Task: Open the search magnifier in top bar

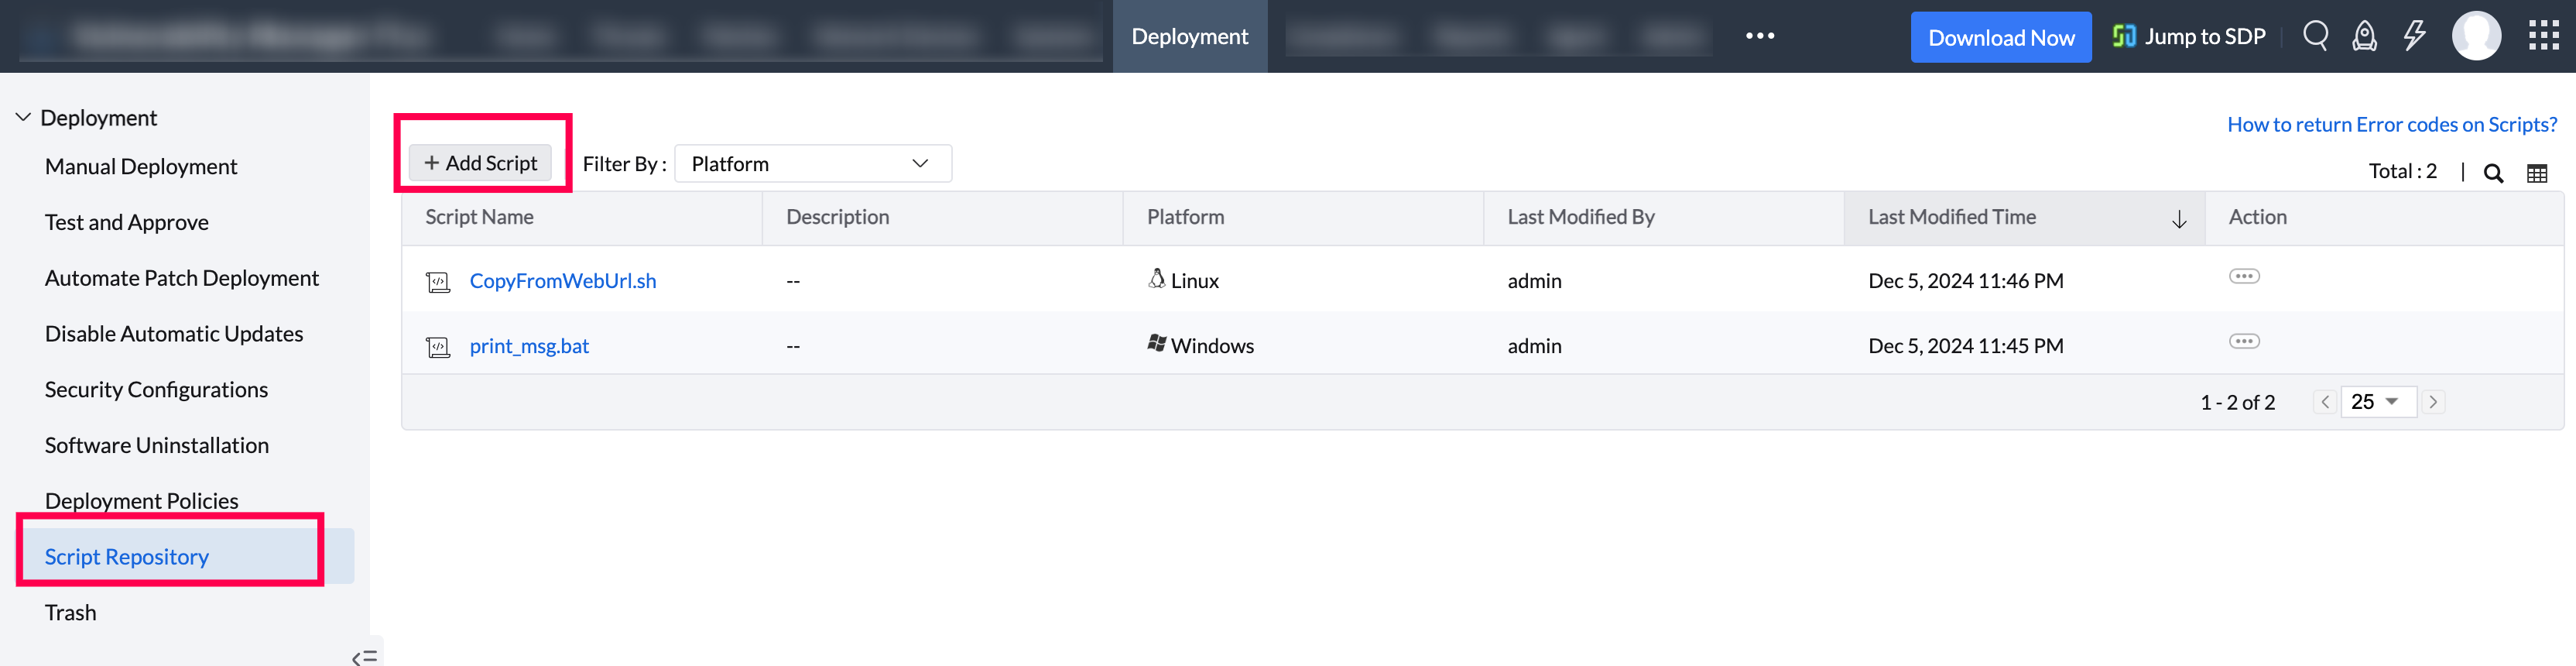Action: tap(2315, 37)
